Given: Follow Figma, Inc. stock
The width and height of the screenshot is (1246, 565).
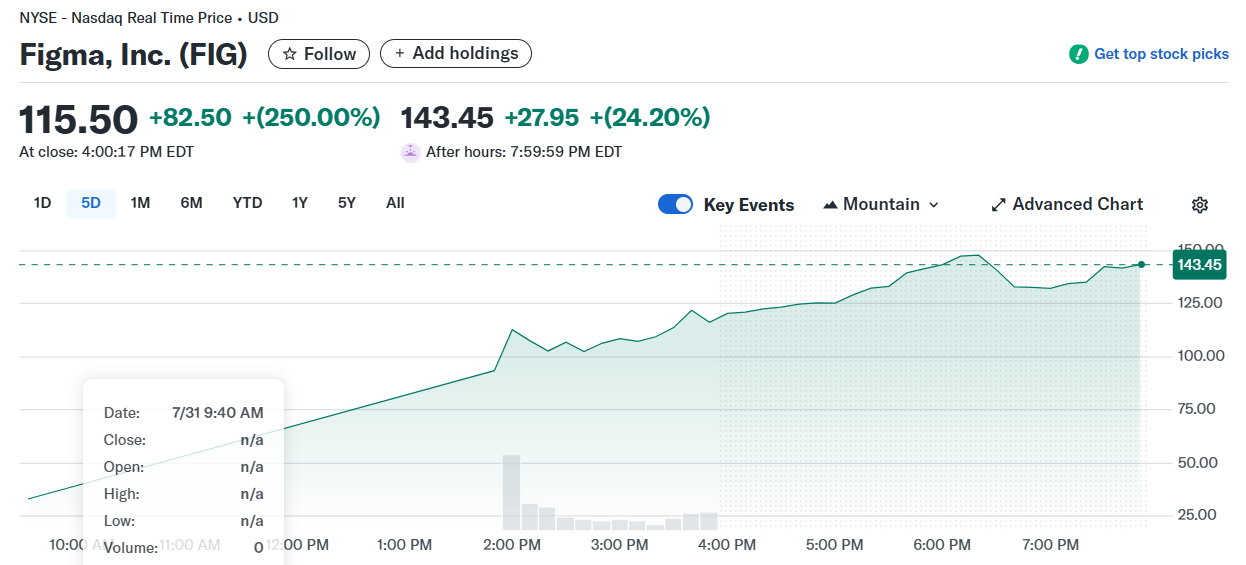Looking at the screenshot, I should (319, 54).
